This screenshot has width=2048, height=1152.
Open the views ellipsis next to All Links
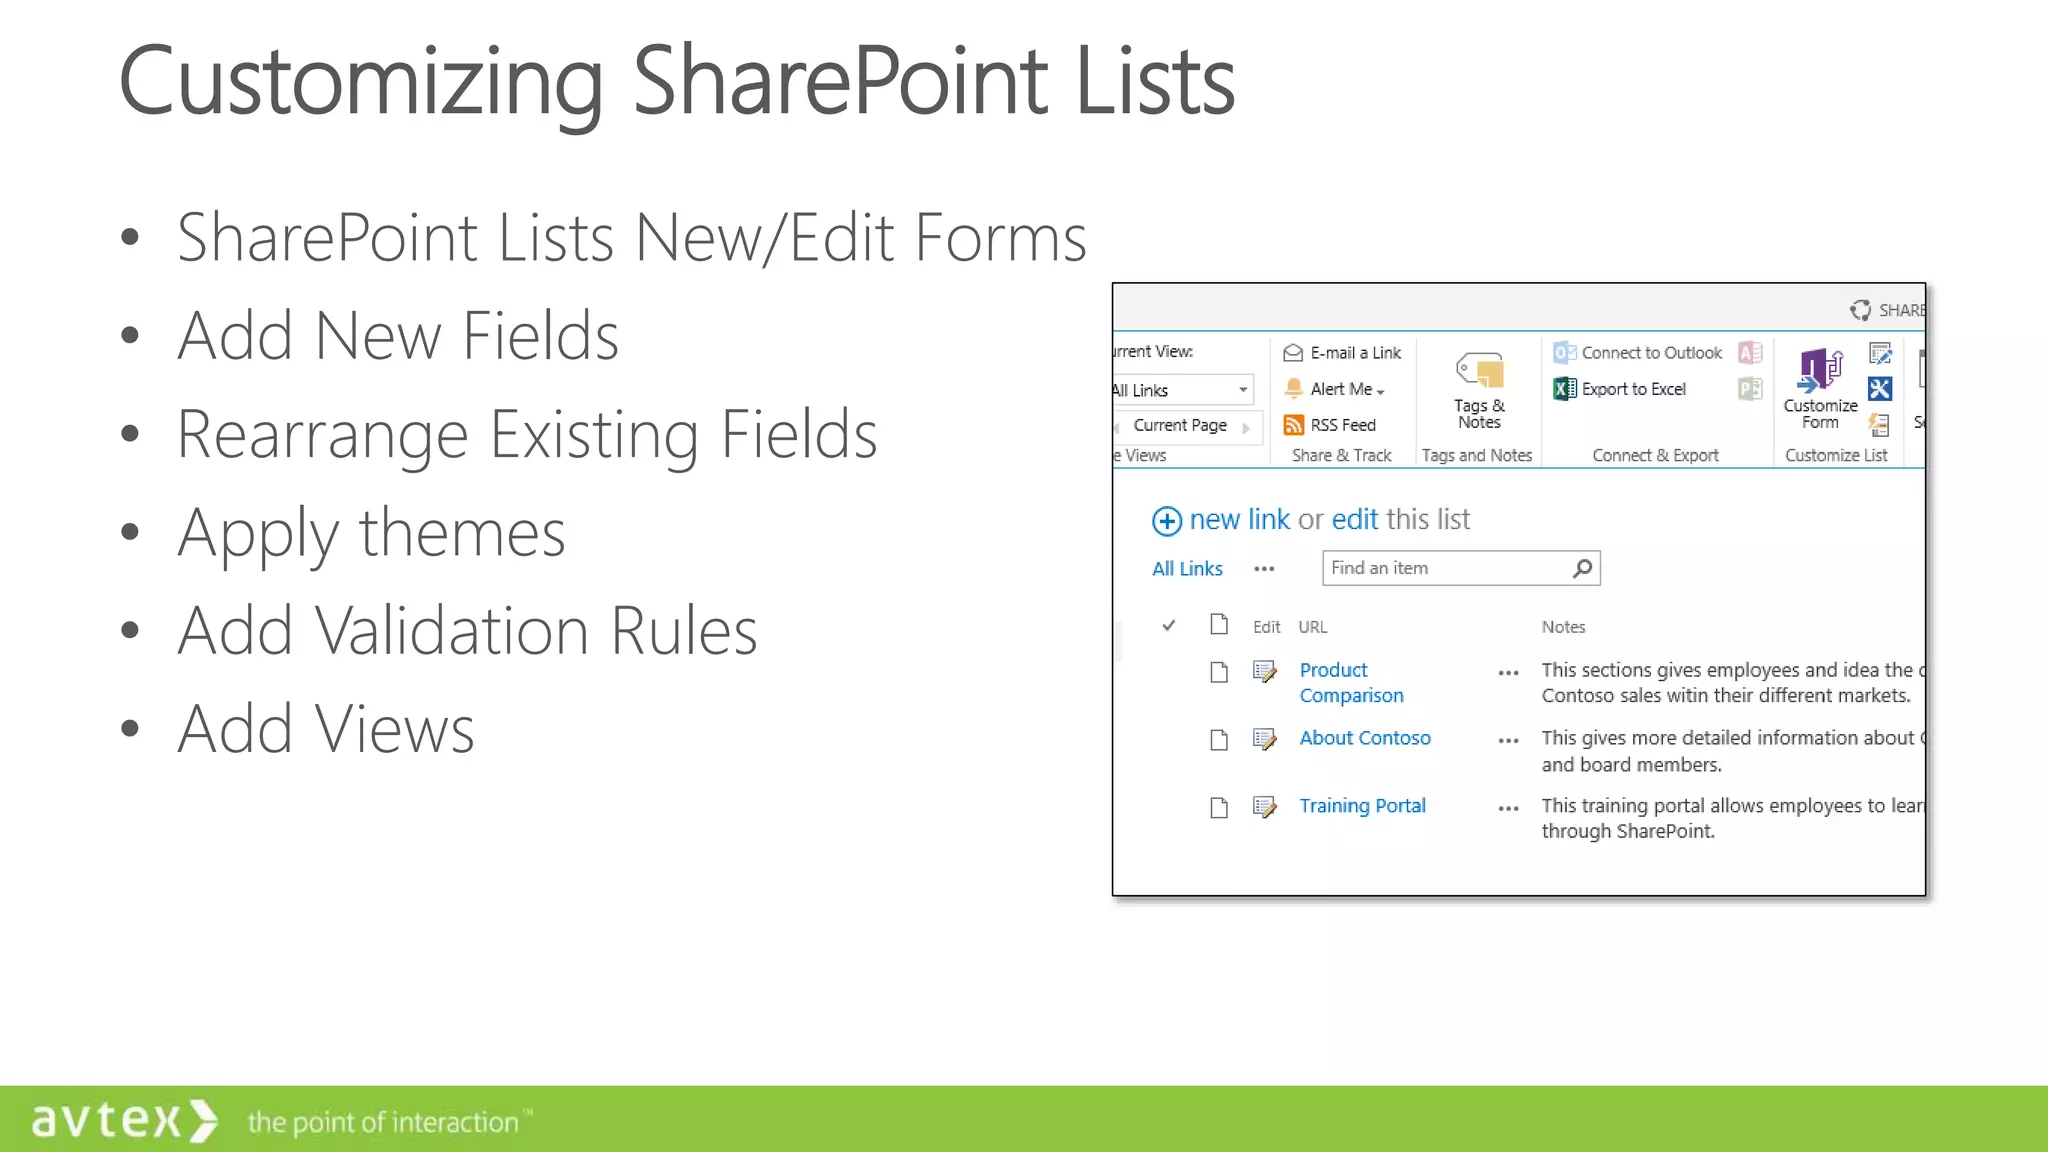coord(1264,569)
